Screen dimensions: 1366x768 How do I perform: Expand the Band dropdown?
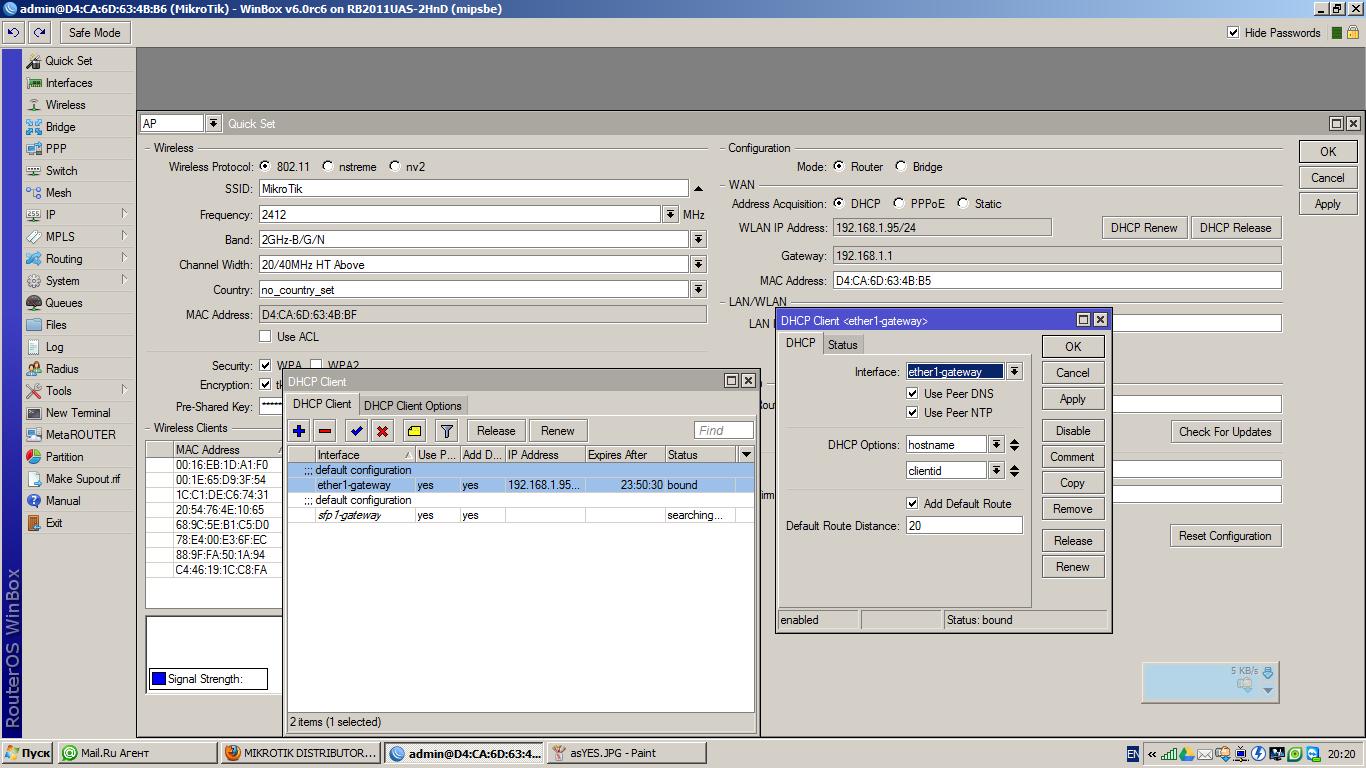[698, 240]
